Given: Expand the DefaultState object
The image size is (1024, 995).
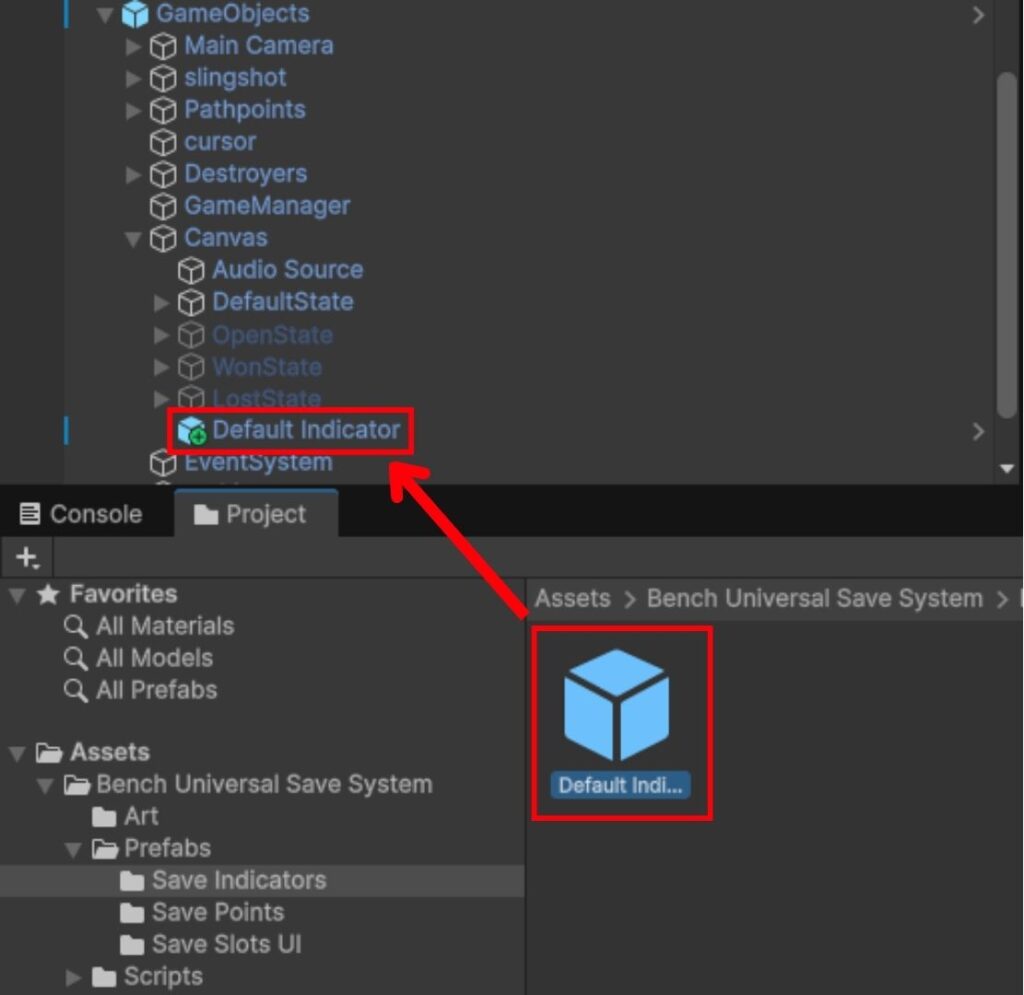Looking at the screenshot, I should (x=161, y=302).
